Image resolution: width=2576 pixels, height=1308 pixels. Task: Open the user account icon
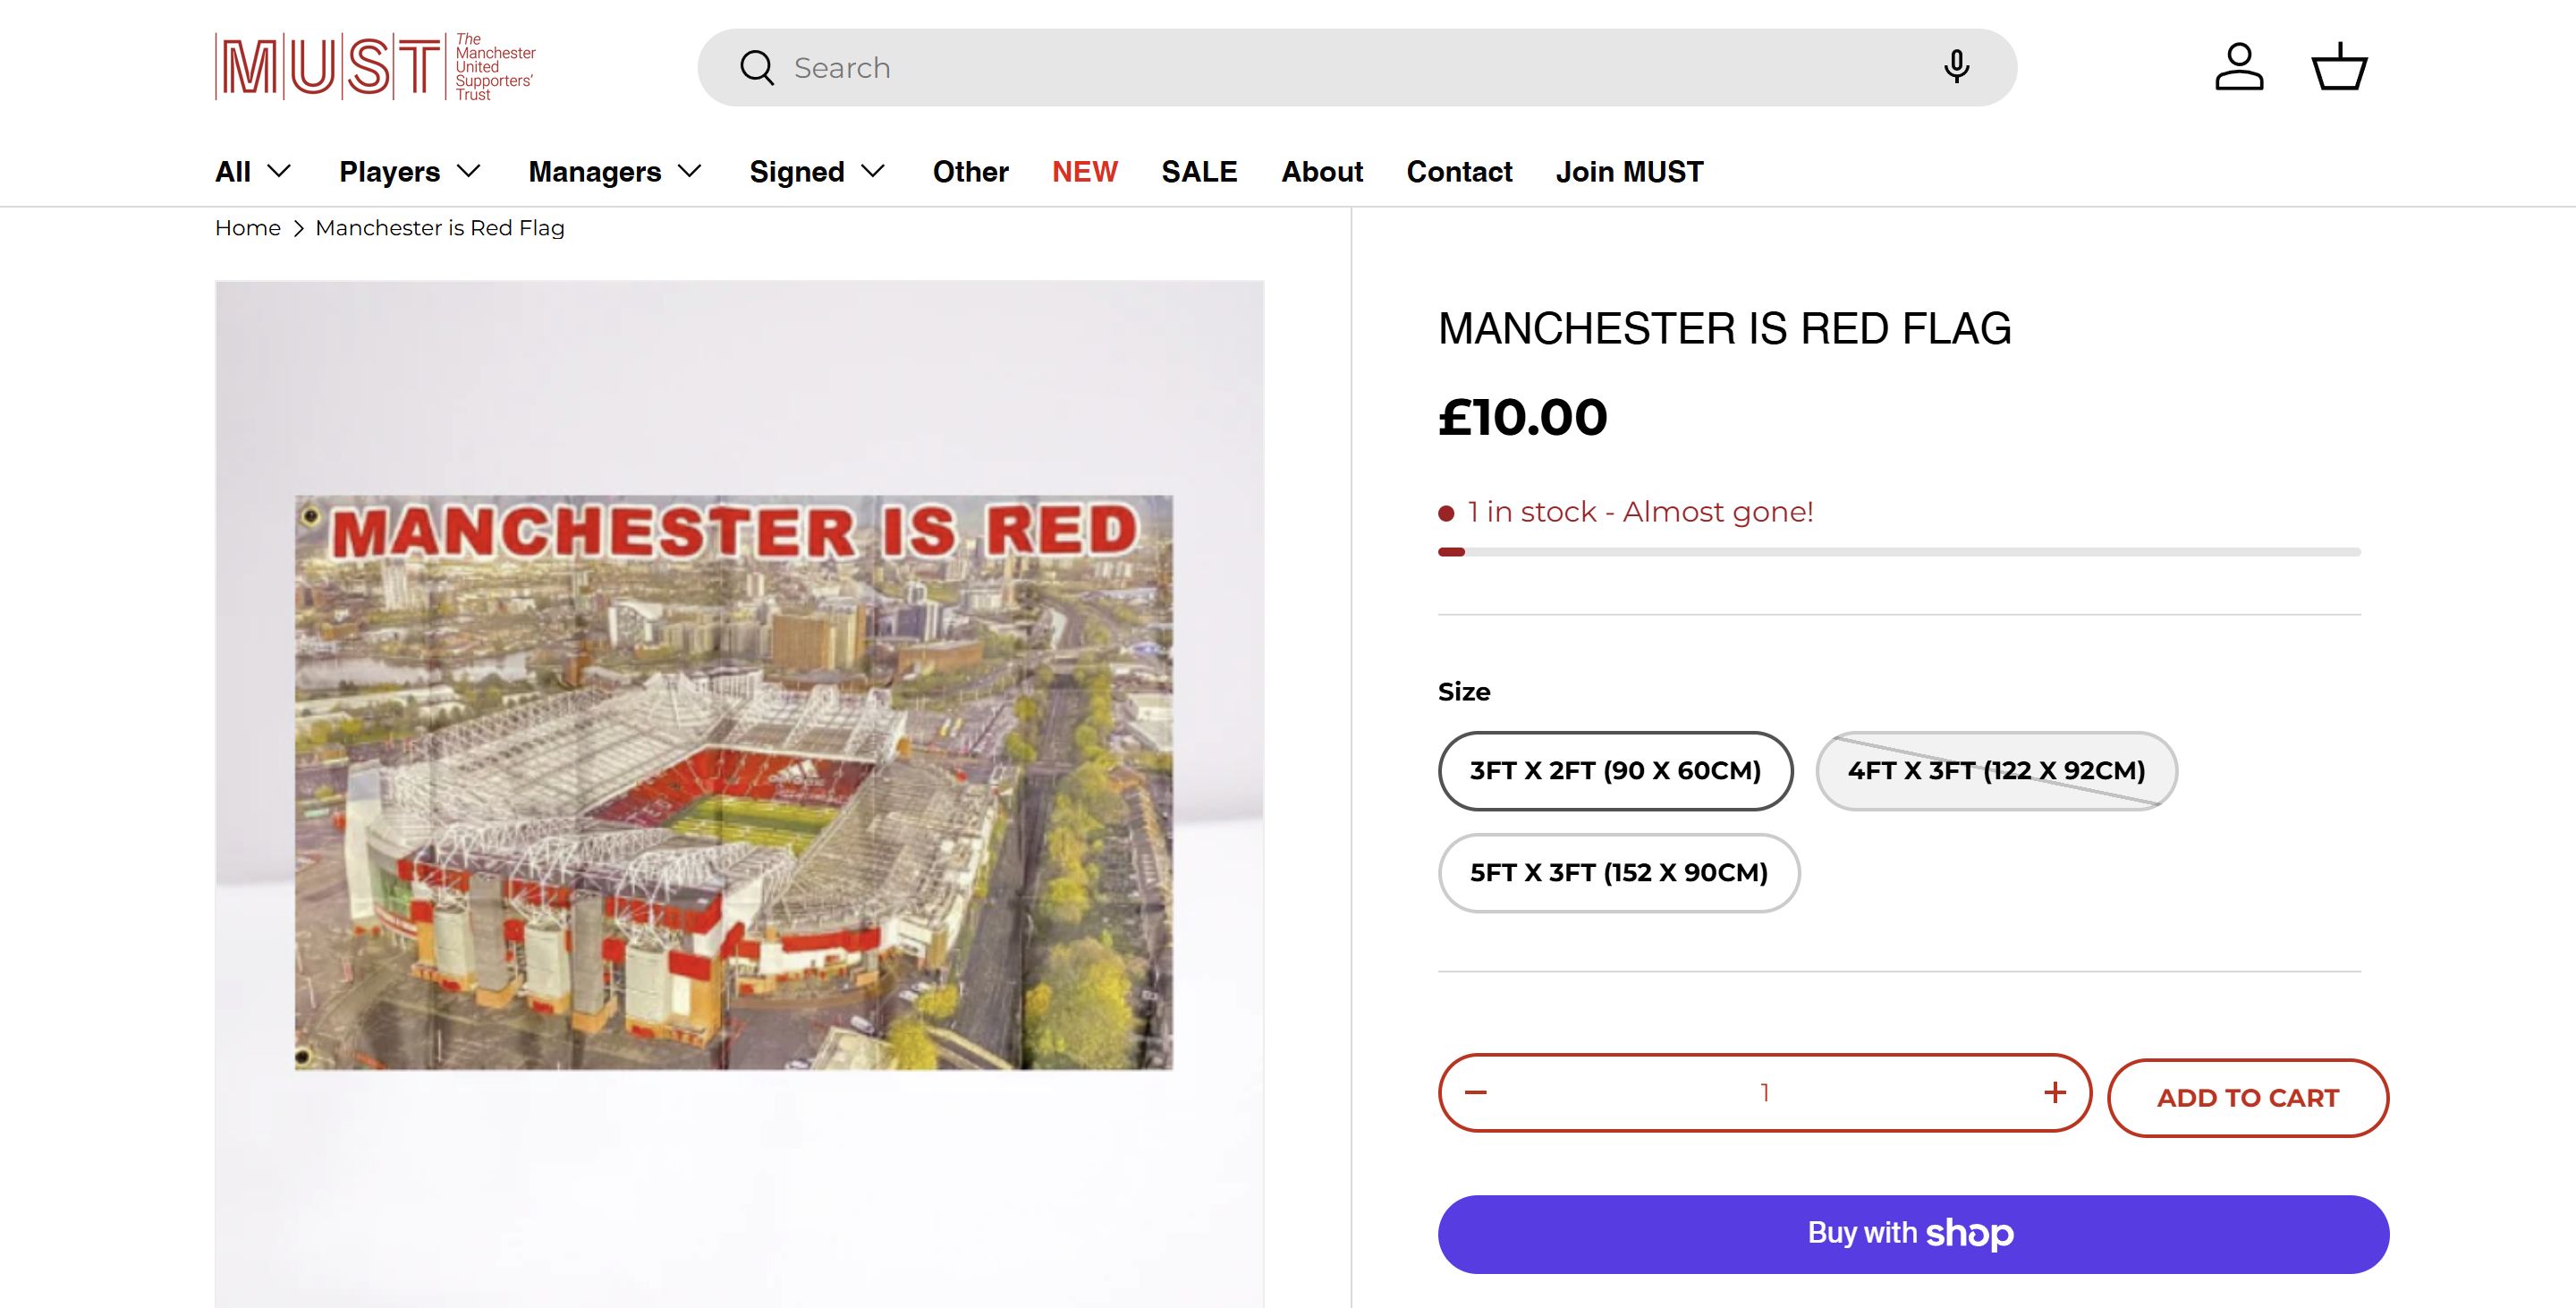click(x=2238, y=67)
